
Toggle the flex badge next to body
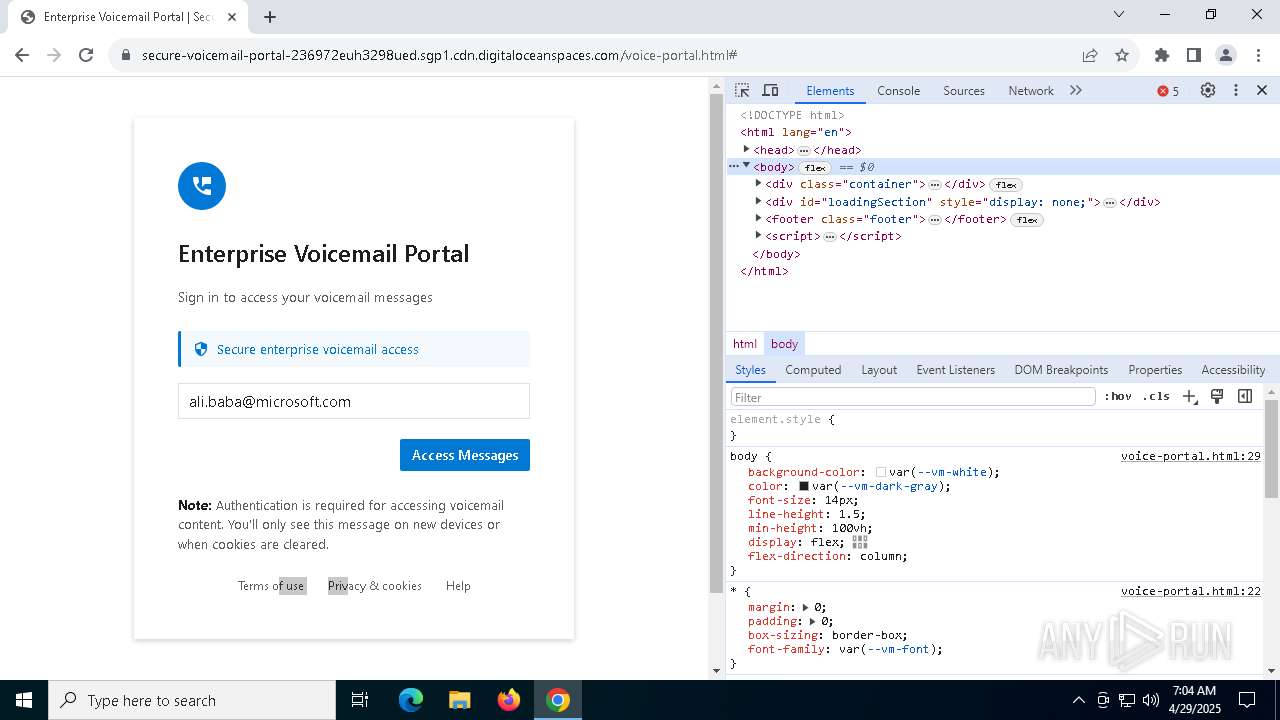[x=816, y=168]
